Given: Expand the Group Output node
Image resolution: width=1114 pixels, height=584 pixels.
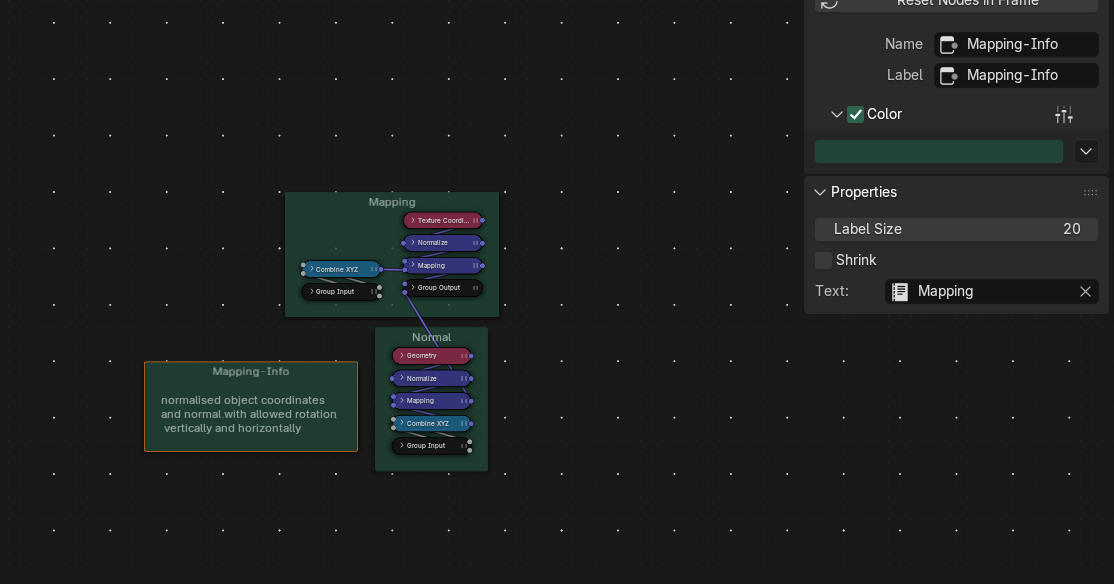Looking at the screenshot, I should tap(413, 288).
